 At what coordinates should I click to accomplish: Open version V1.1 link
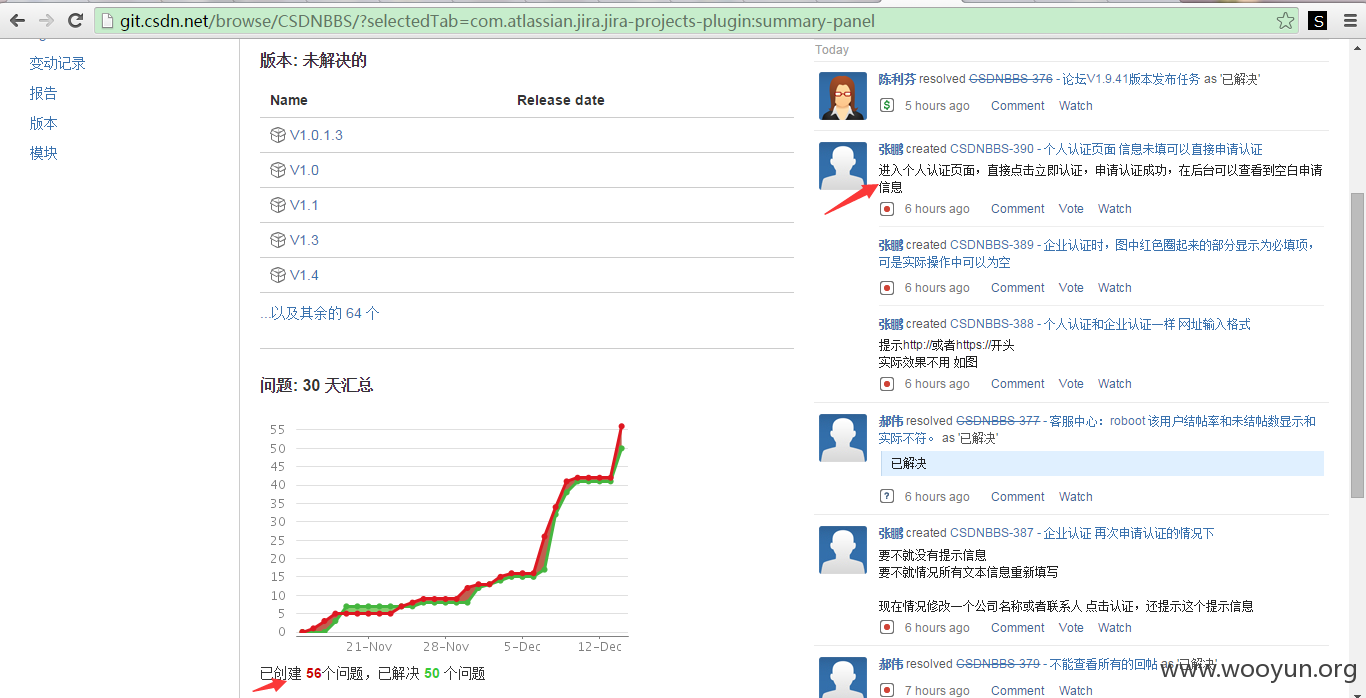click(x=304, y=205)
